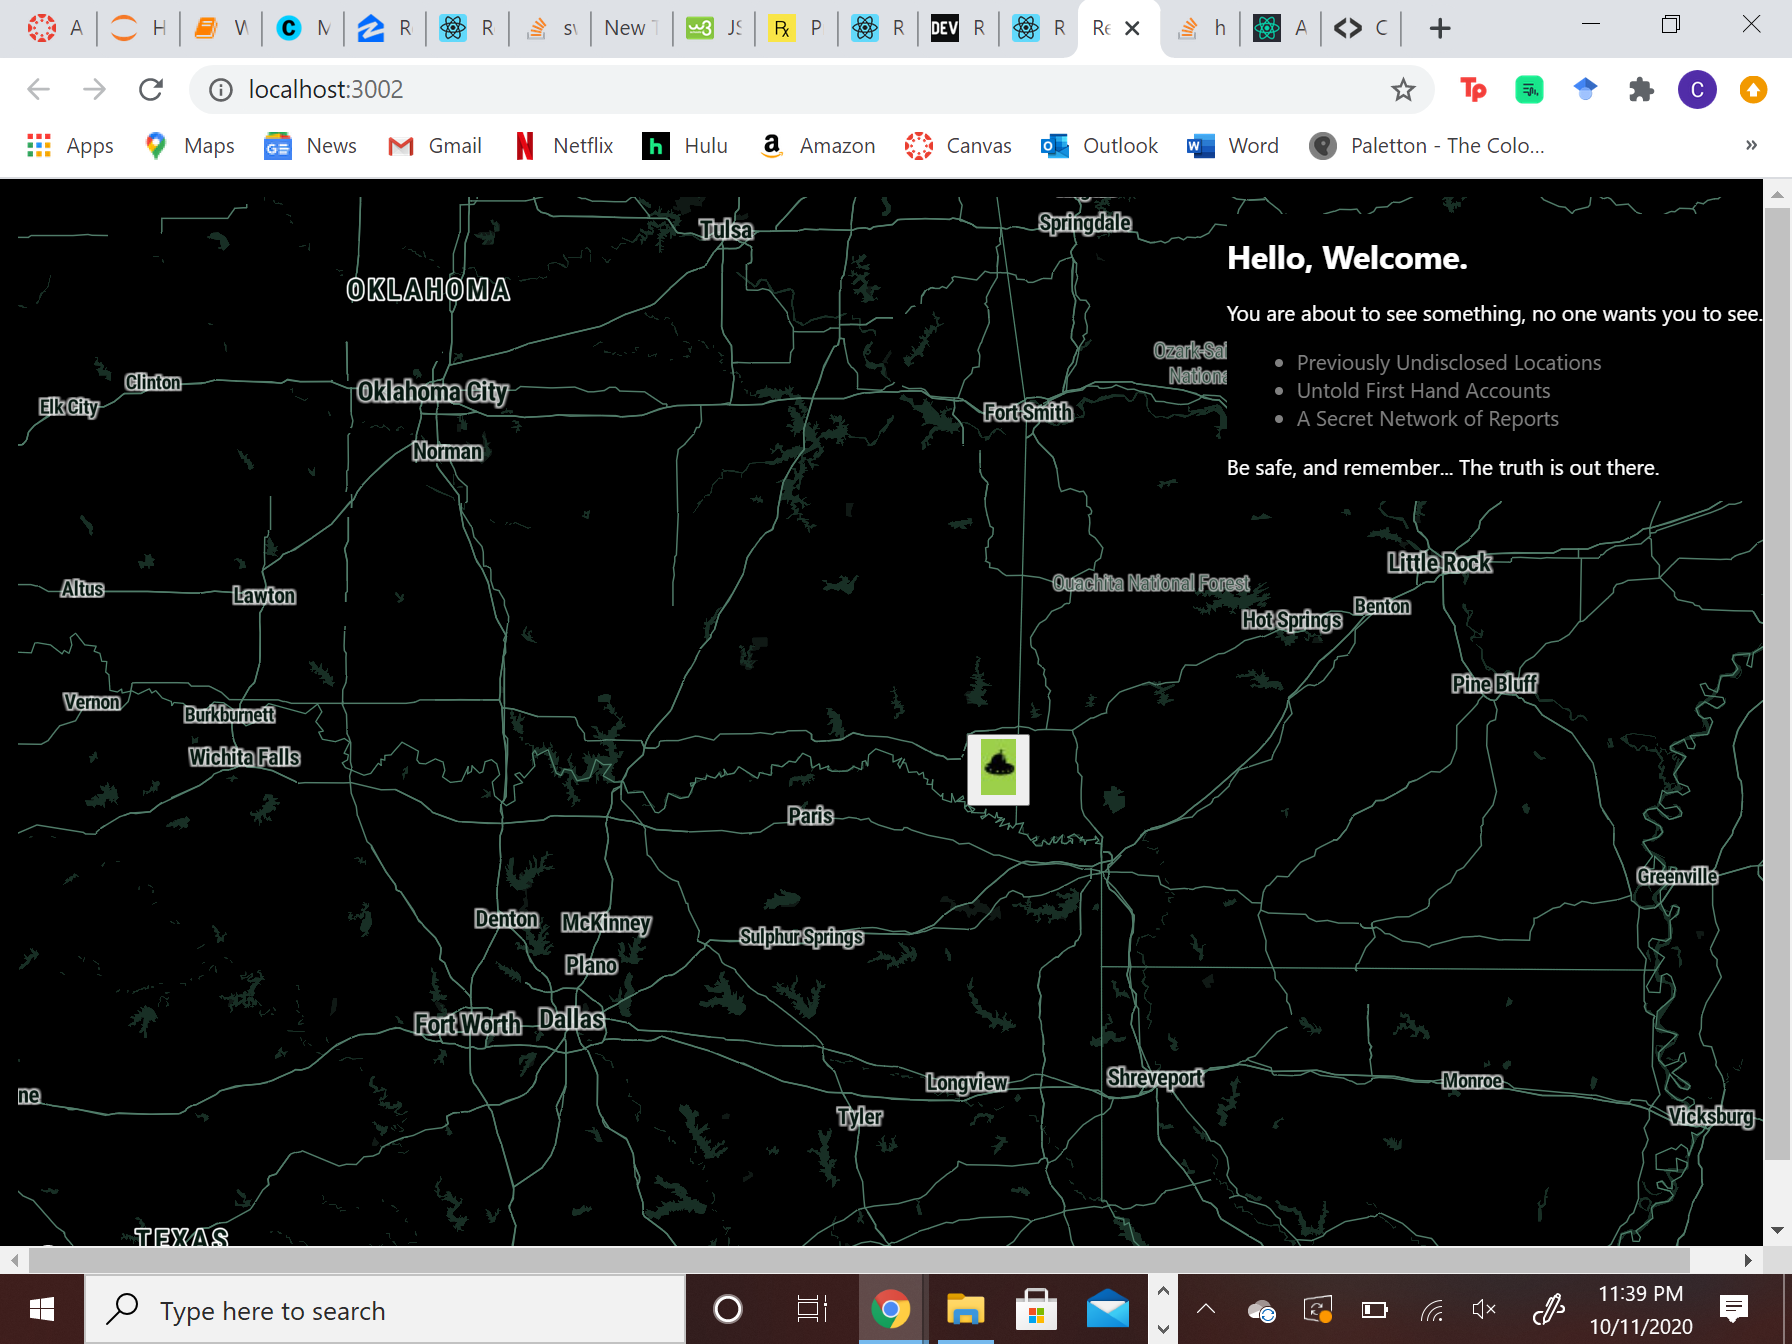The image size is (1792, 1344).
Task: Mute system volume via speaker icon
Action: click(x=1483, y=1309)
